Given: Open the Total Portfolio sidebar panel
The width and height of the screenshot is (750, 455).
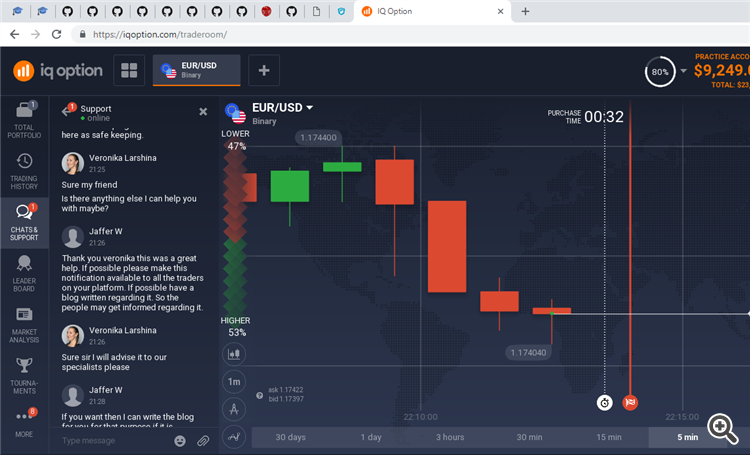Looking at the screenshot, I should [24, 120].
